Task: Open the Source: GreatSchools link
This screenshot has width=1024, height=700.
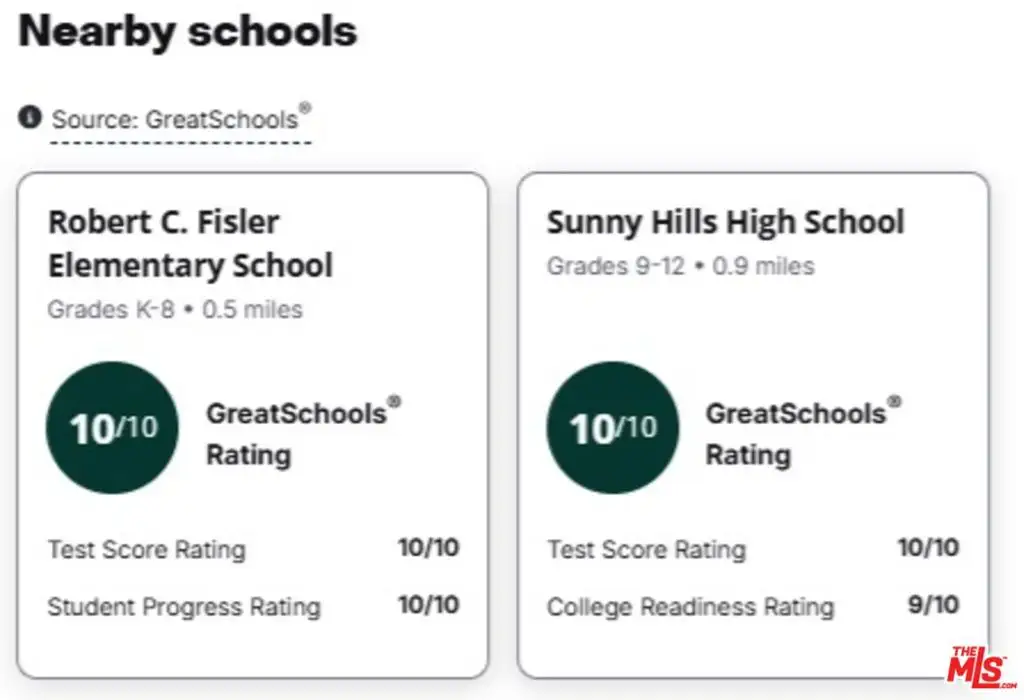Action: tap(181, 119)
